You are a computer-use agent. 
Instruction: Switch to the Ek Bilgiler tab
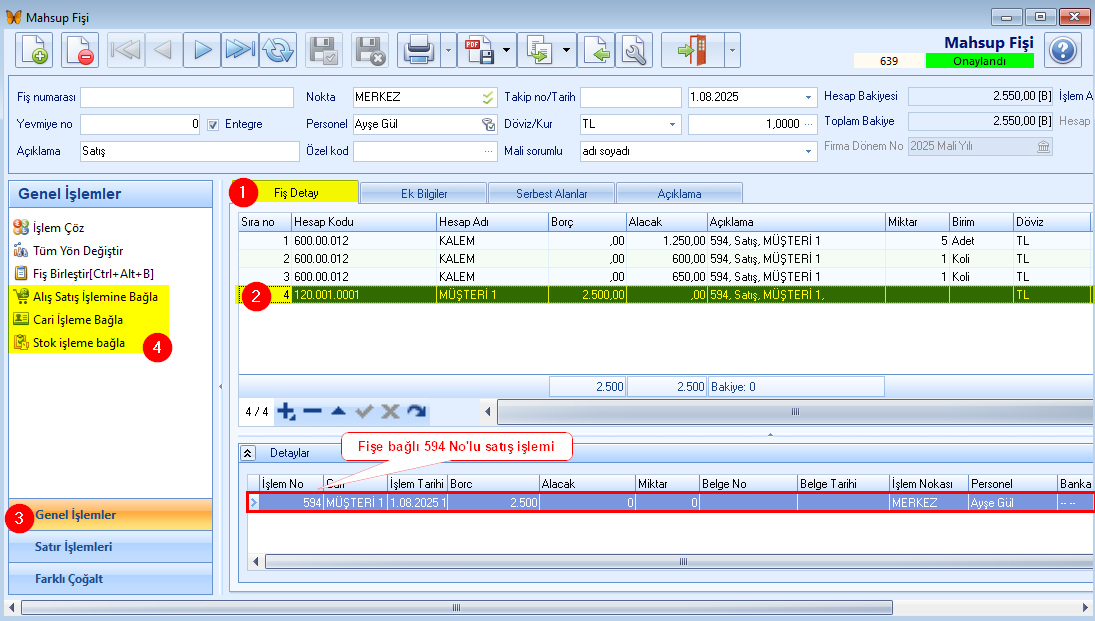pyautogui.click(x=423, y=193)
